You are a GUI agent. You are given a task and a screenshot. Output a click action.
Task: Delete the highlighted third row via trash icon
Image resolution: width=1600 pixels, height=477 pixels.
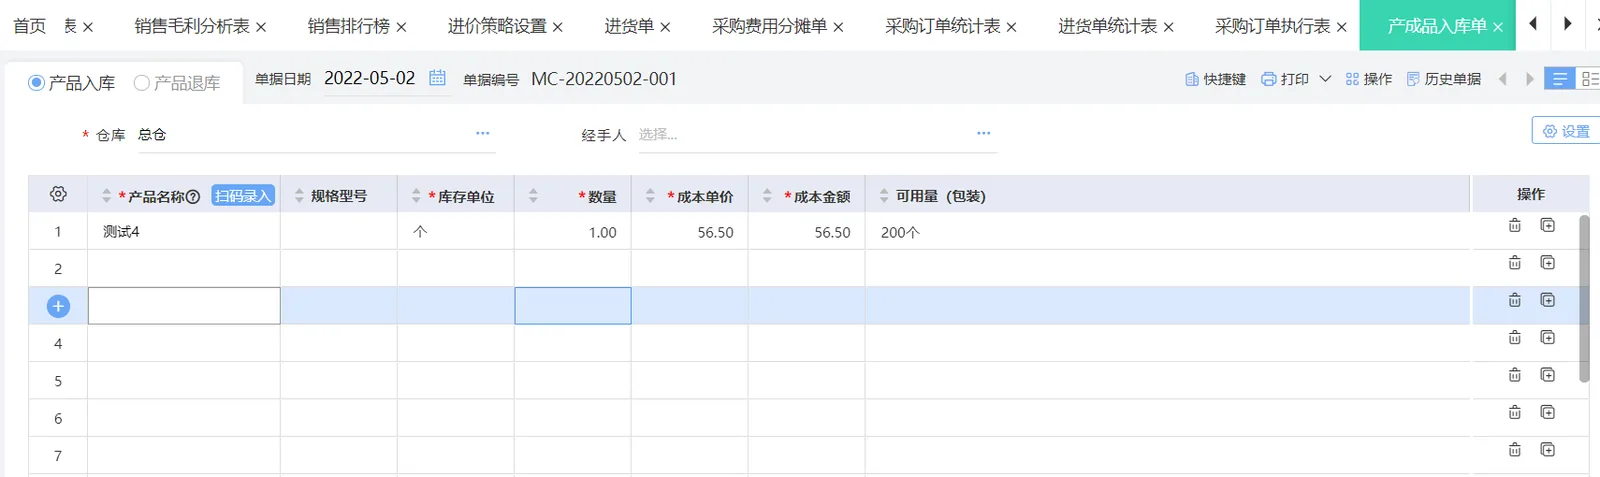tap(1514, 300)
